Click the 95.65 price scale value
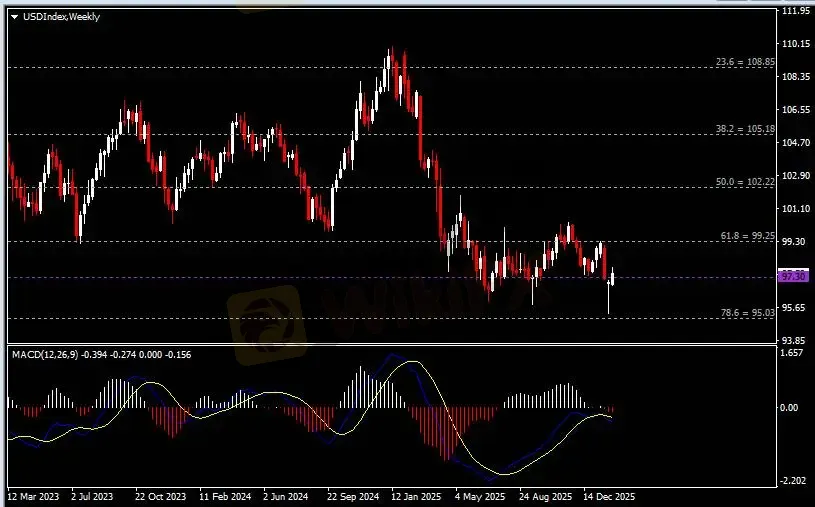 point(794,307)
